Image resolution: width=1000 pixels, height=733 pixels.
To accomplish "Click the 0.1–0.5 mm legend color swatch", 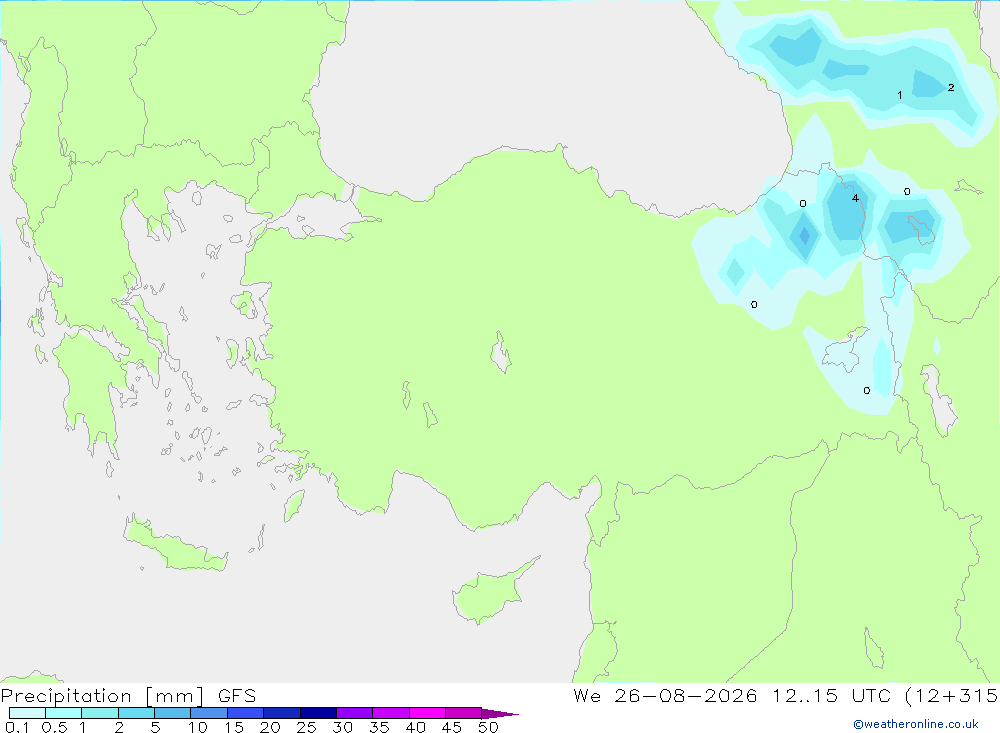I will 27,713.
